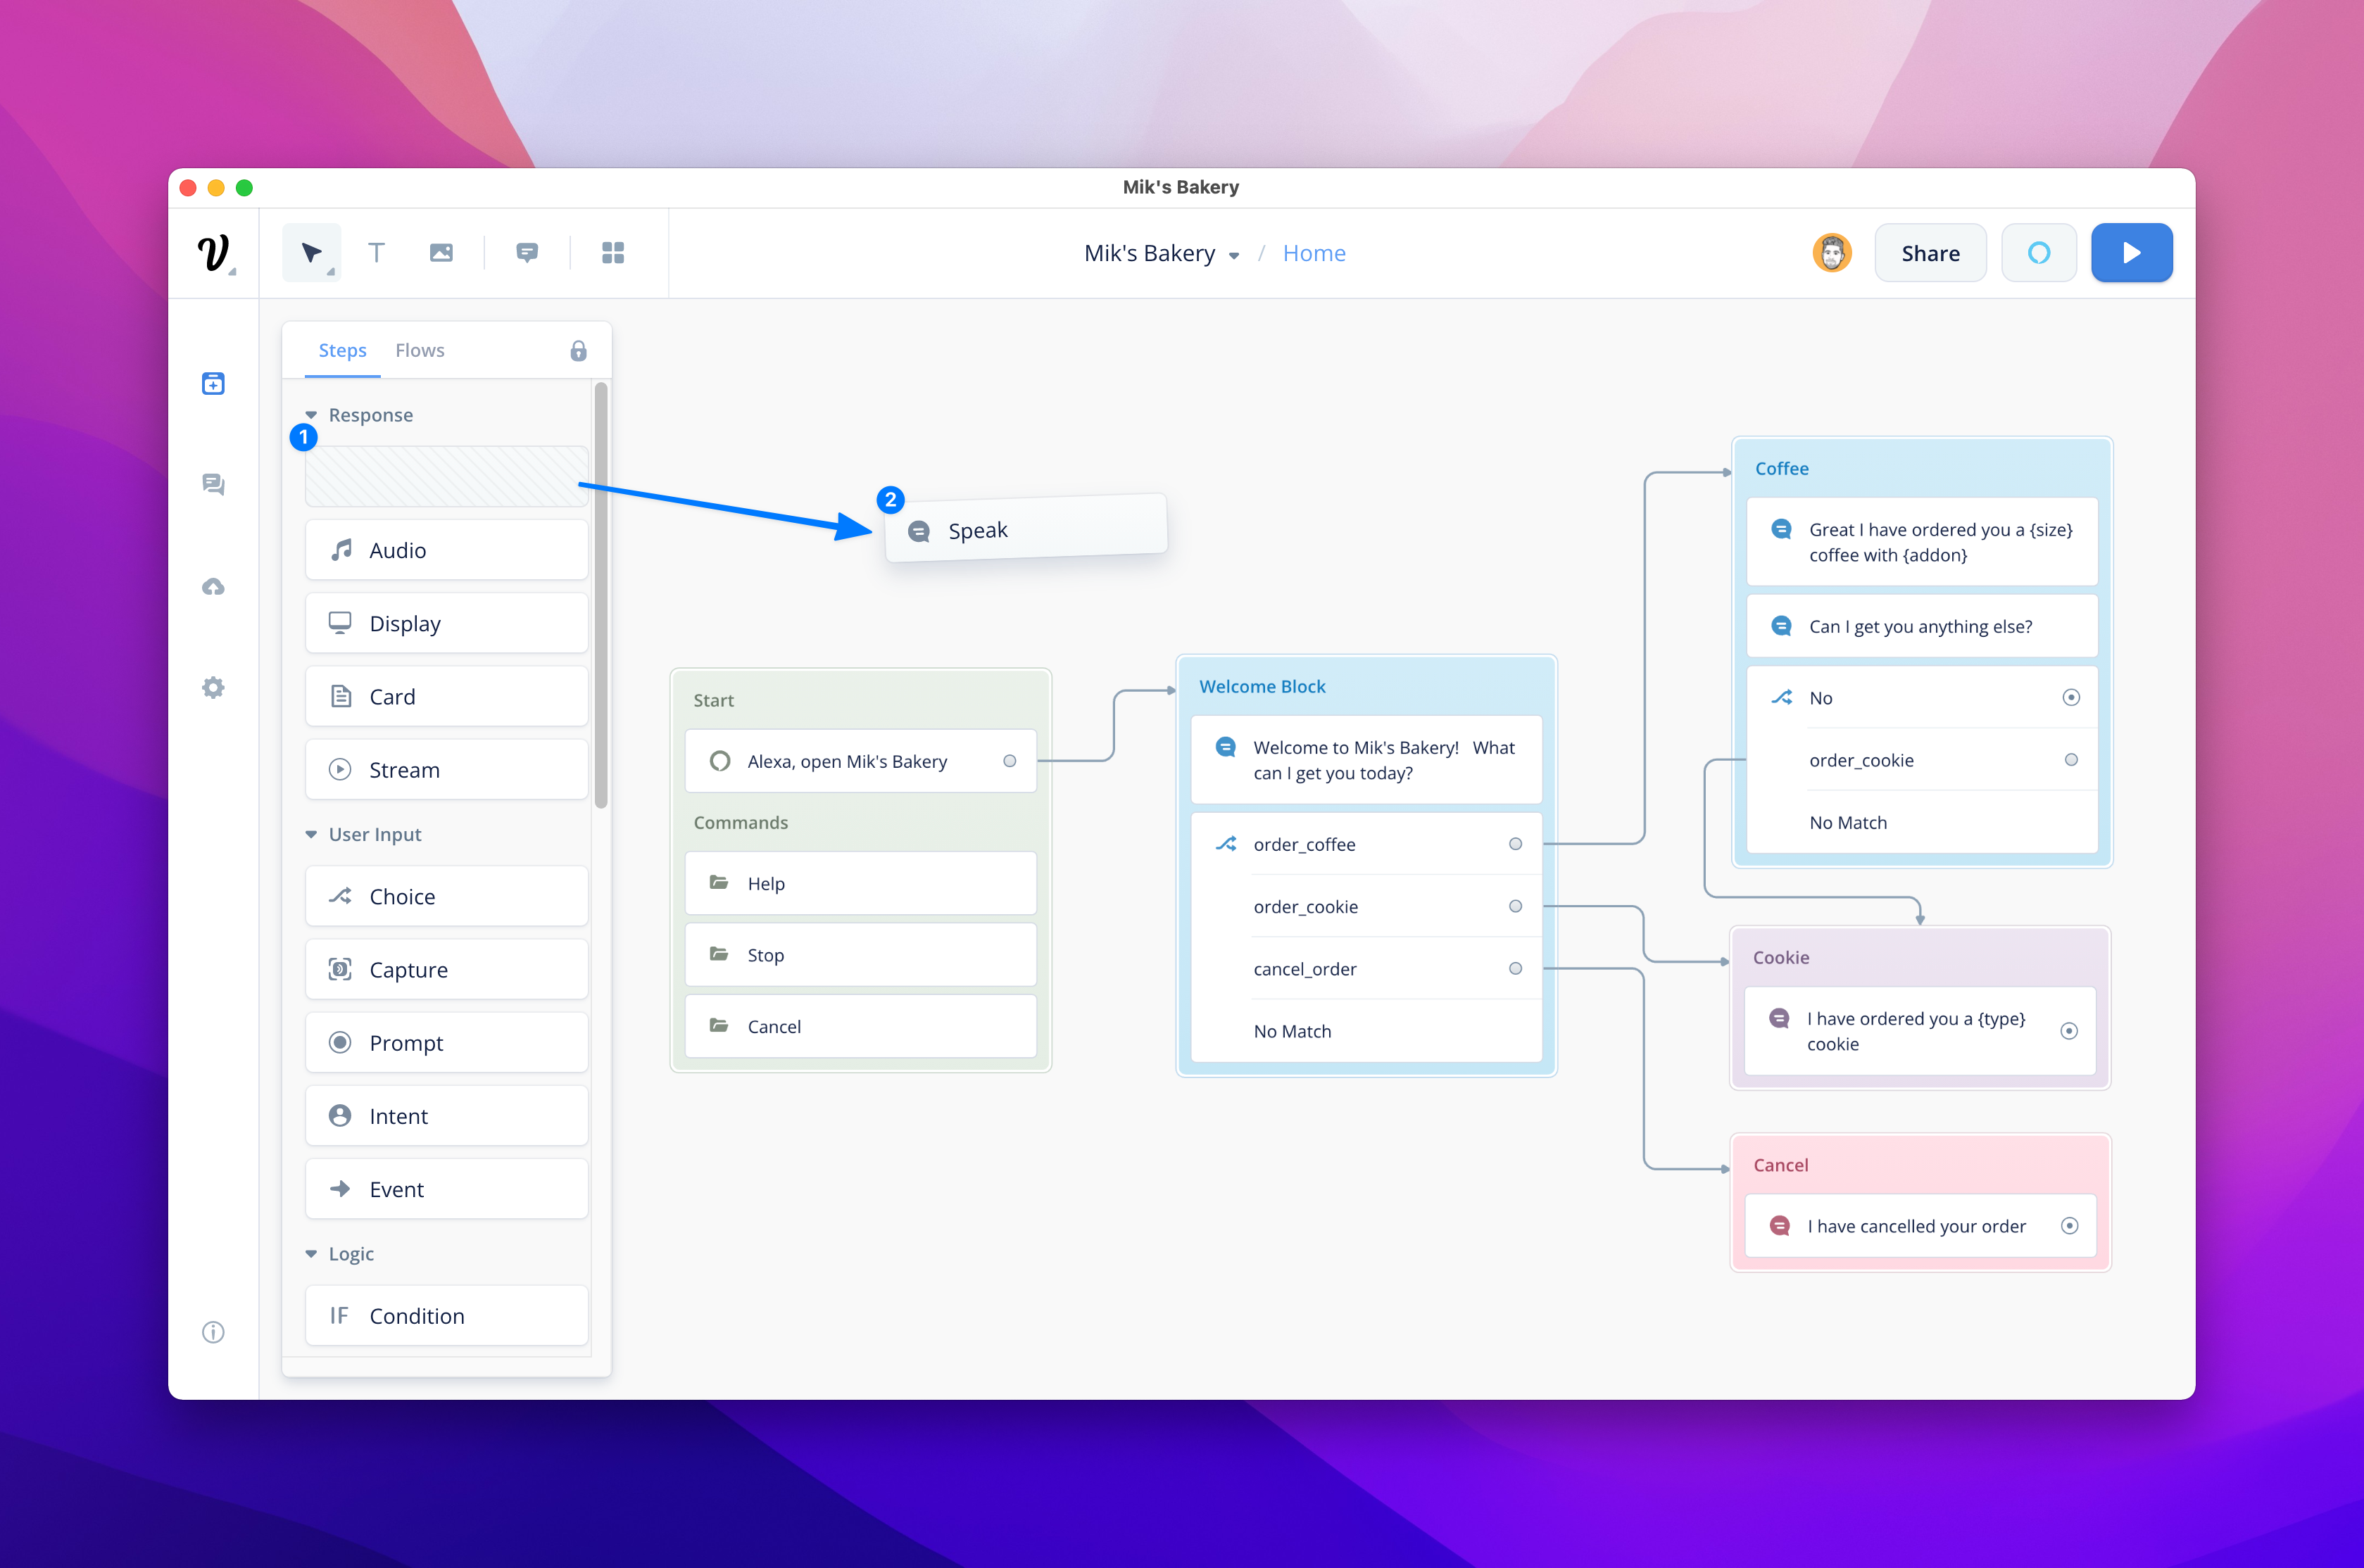This screenshot has width=2364, height=1568.
Task: Click 'Great I have ordered you' step
Action: coord(1921,542)
